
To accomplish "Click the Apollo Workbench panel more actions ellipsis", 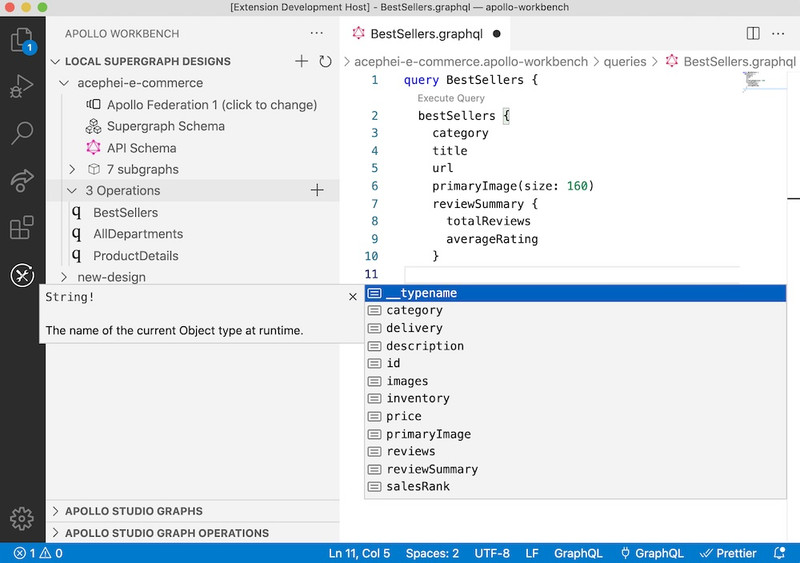I will (x=316, y=33).
